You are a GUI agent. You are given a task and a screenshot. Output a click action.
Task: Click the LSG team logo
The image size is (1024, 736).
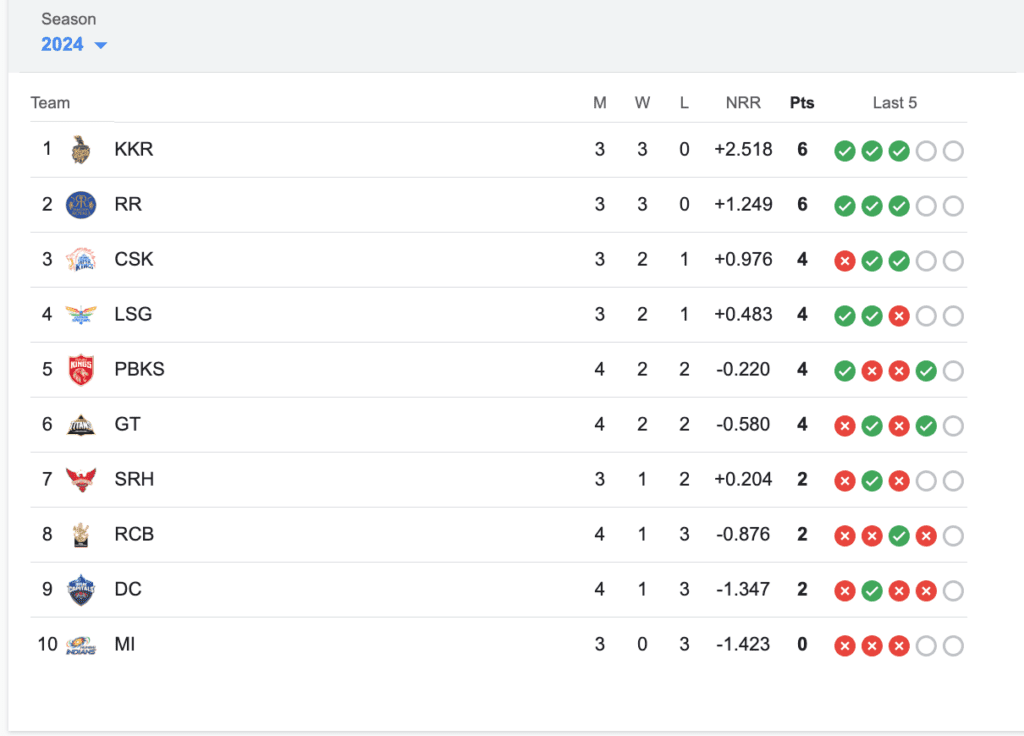pos(79,314)
